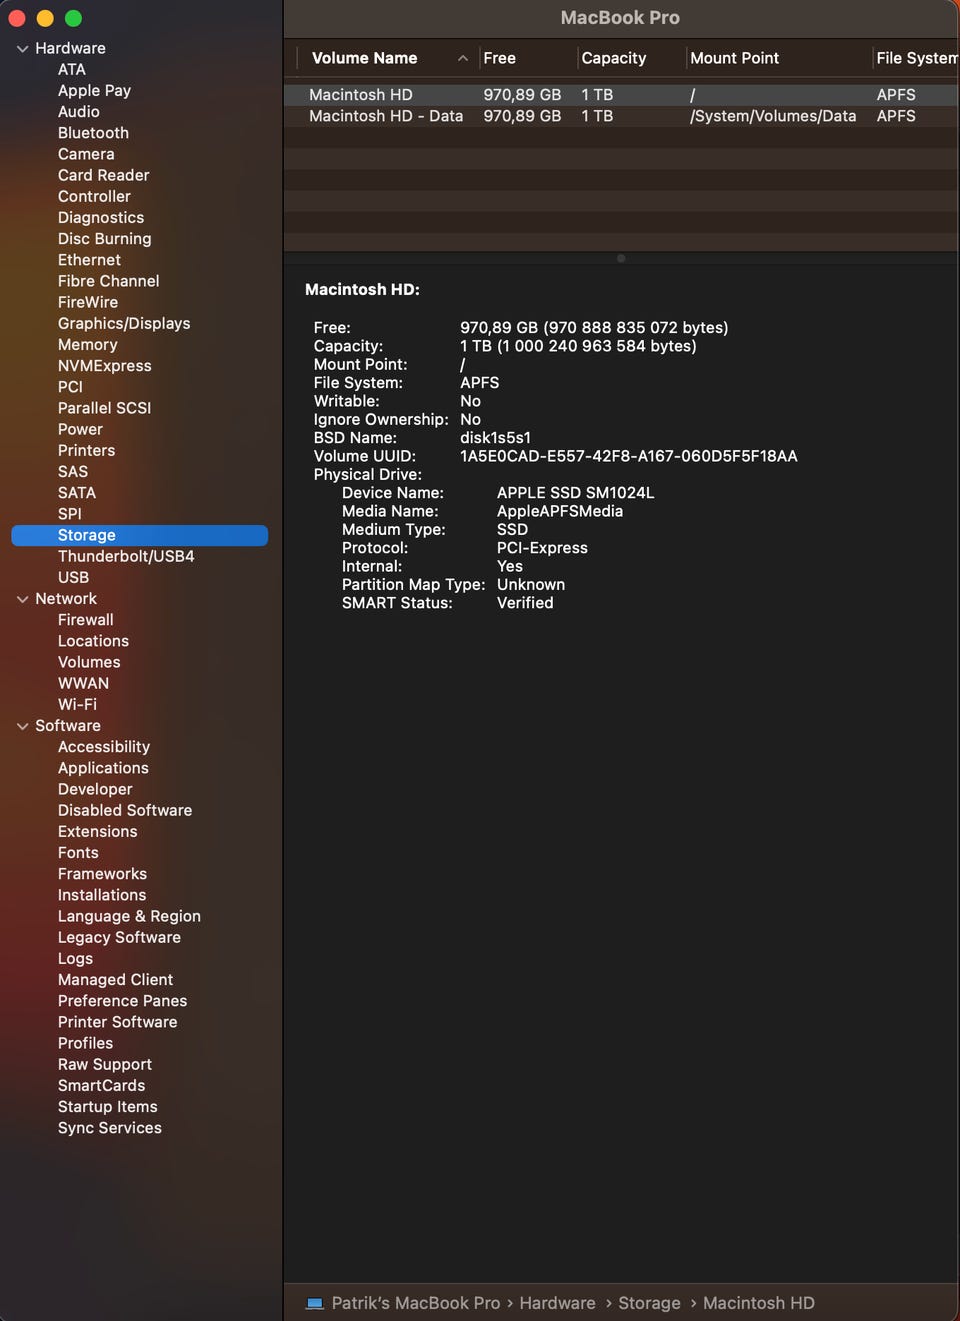Viewport: 960px width, 1321px height.
Task: Collapse the Network section chevron
Action: (x=22, y=599)
